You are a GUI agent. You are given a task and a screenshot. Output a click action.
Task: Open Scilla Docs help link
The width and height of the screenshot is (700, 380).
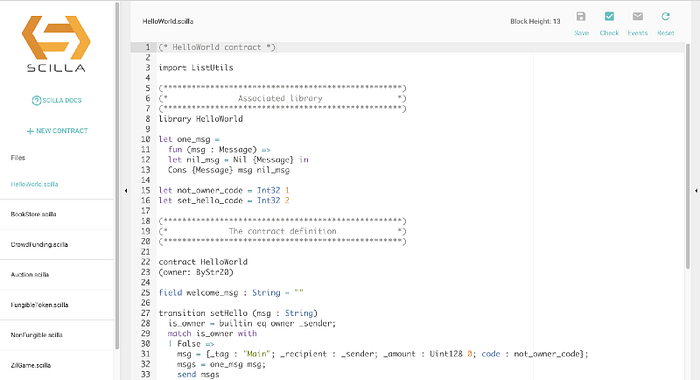pos(57,100)
